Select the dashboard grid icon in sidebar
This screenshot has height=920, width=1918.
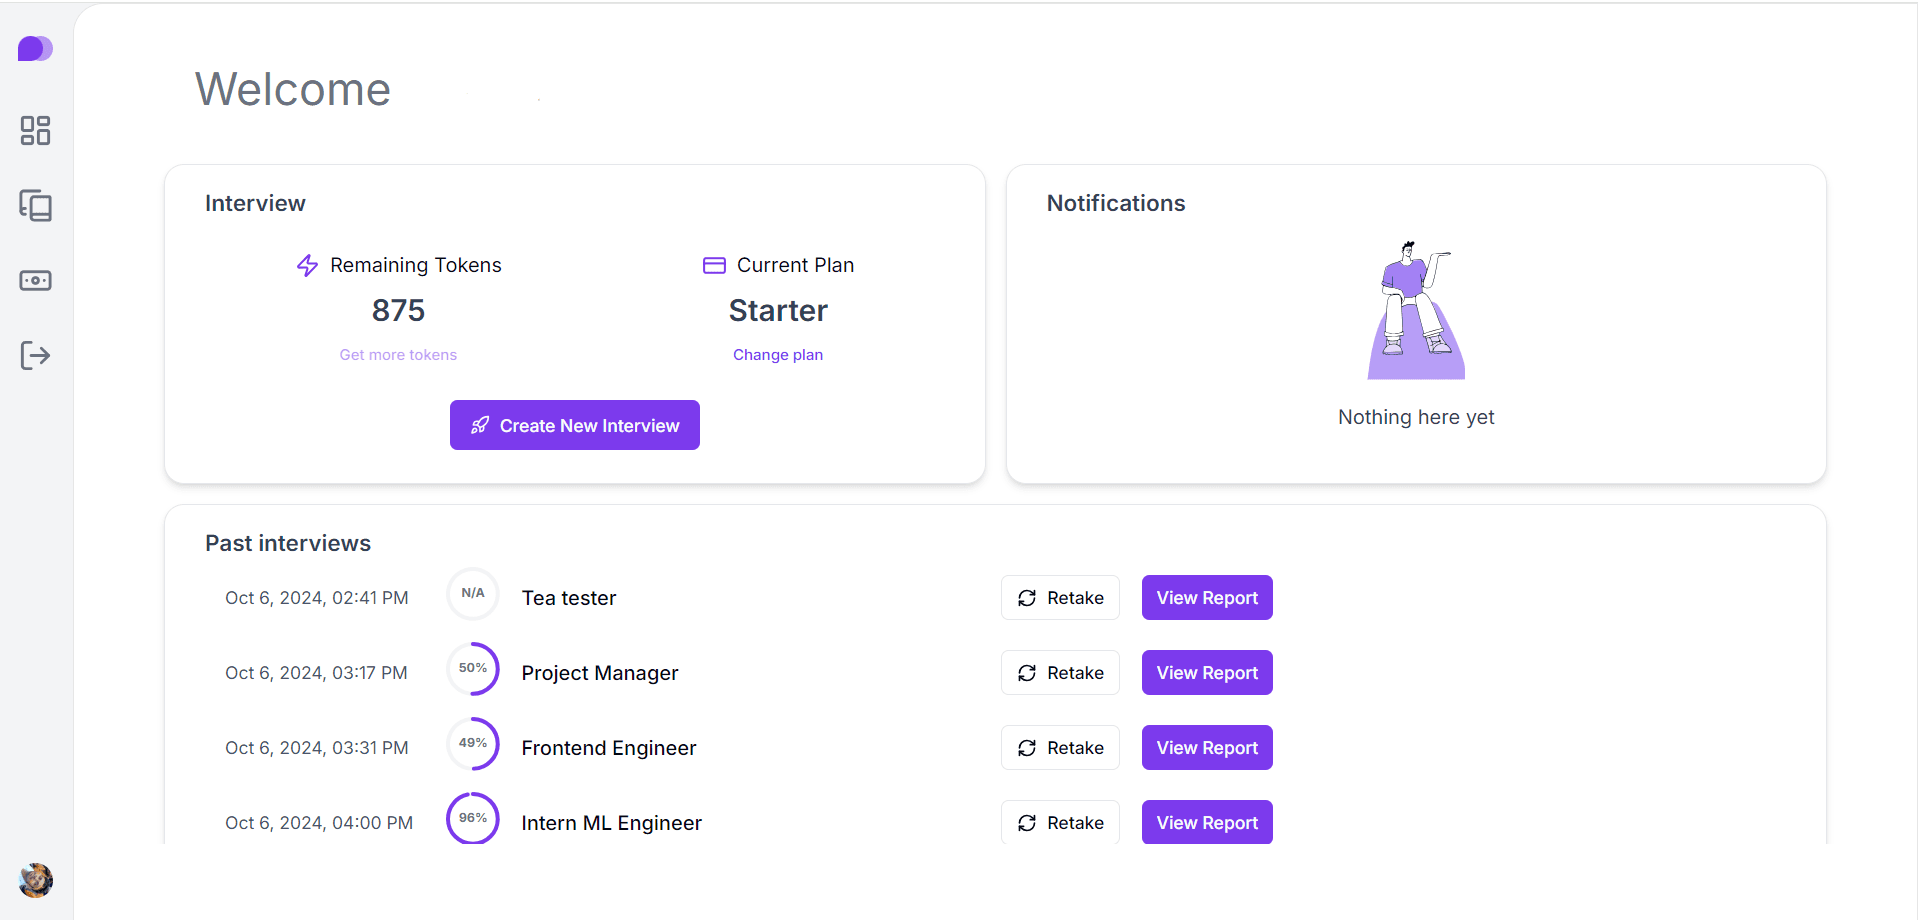click(36, 131)
